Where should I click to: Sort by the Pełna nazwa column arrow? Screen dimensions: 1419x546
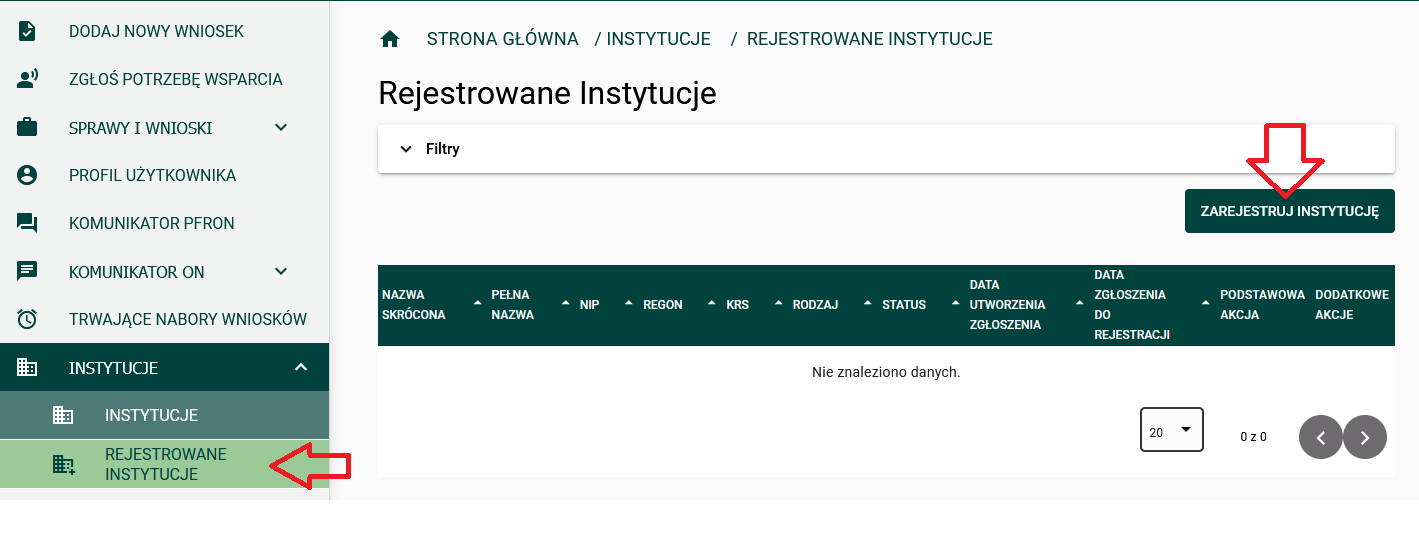(x=566, y=302)
